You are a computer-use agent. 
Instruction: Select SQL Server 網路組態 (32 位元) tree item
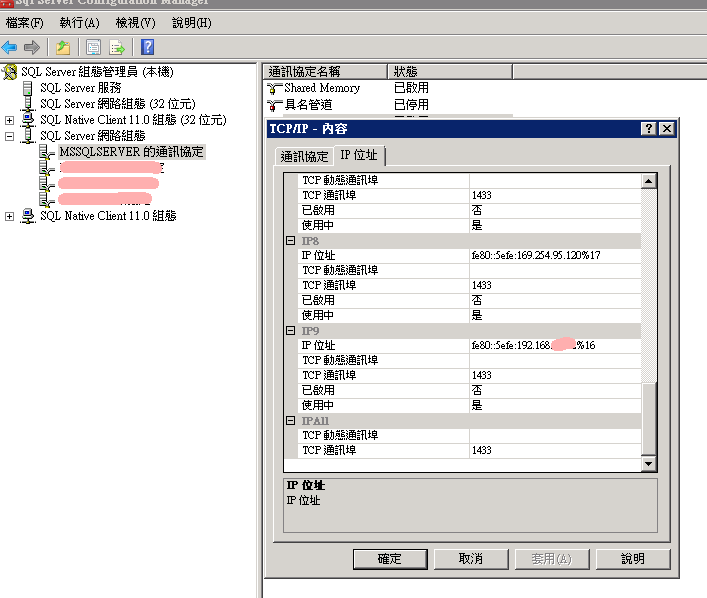118,104
